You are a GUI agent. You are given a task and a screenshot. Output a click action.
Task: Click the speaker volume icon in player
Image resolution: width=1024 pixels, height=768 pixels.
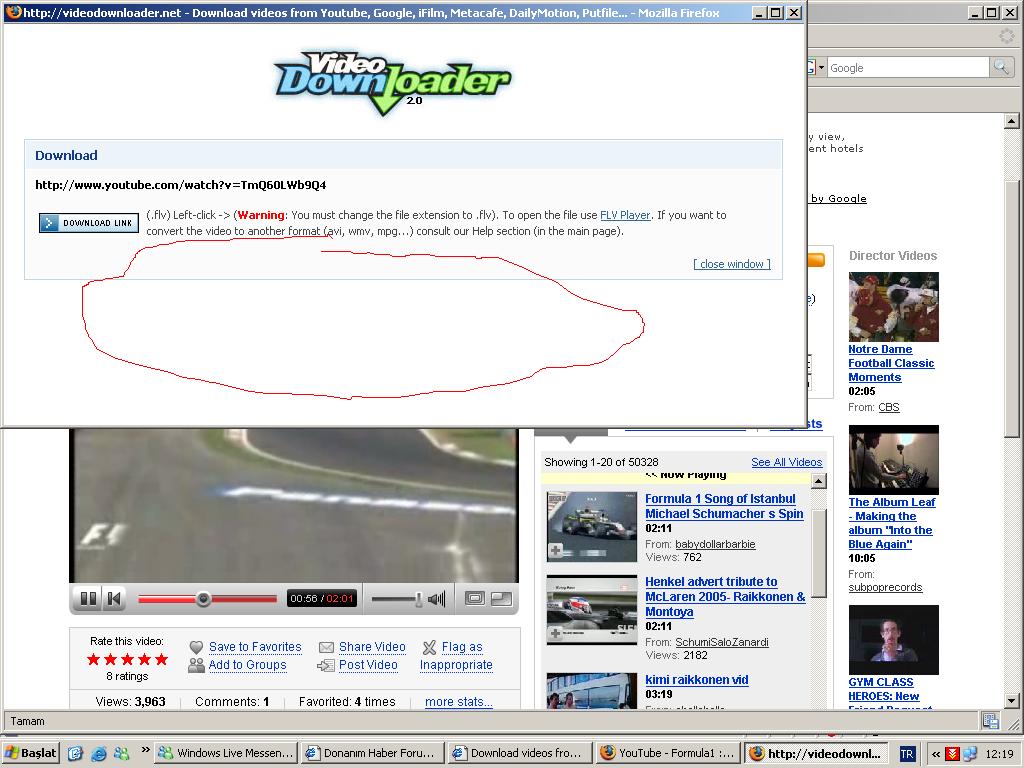pos(437,599)
